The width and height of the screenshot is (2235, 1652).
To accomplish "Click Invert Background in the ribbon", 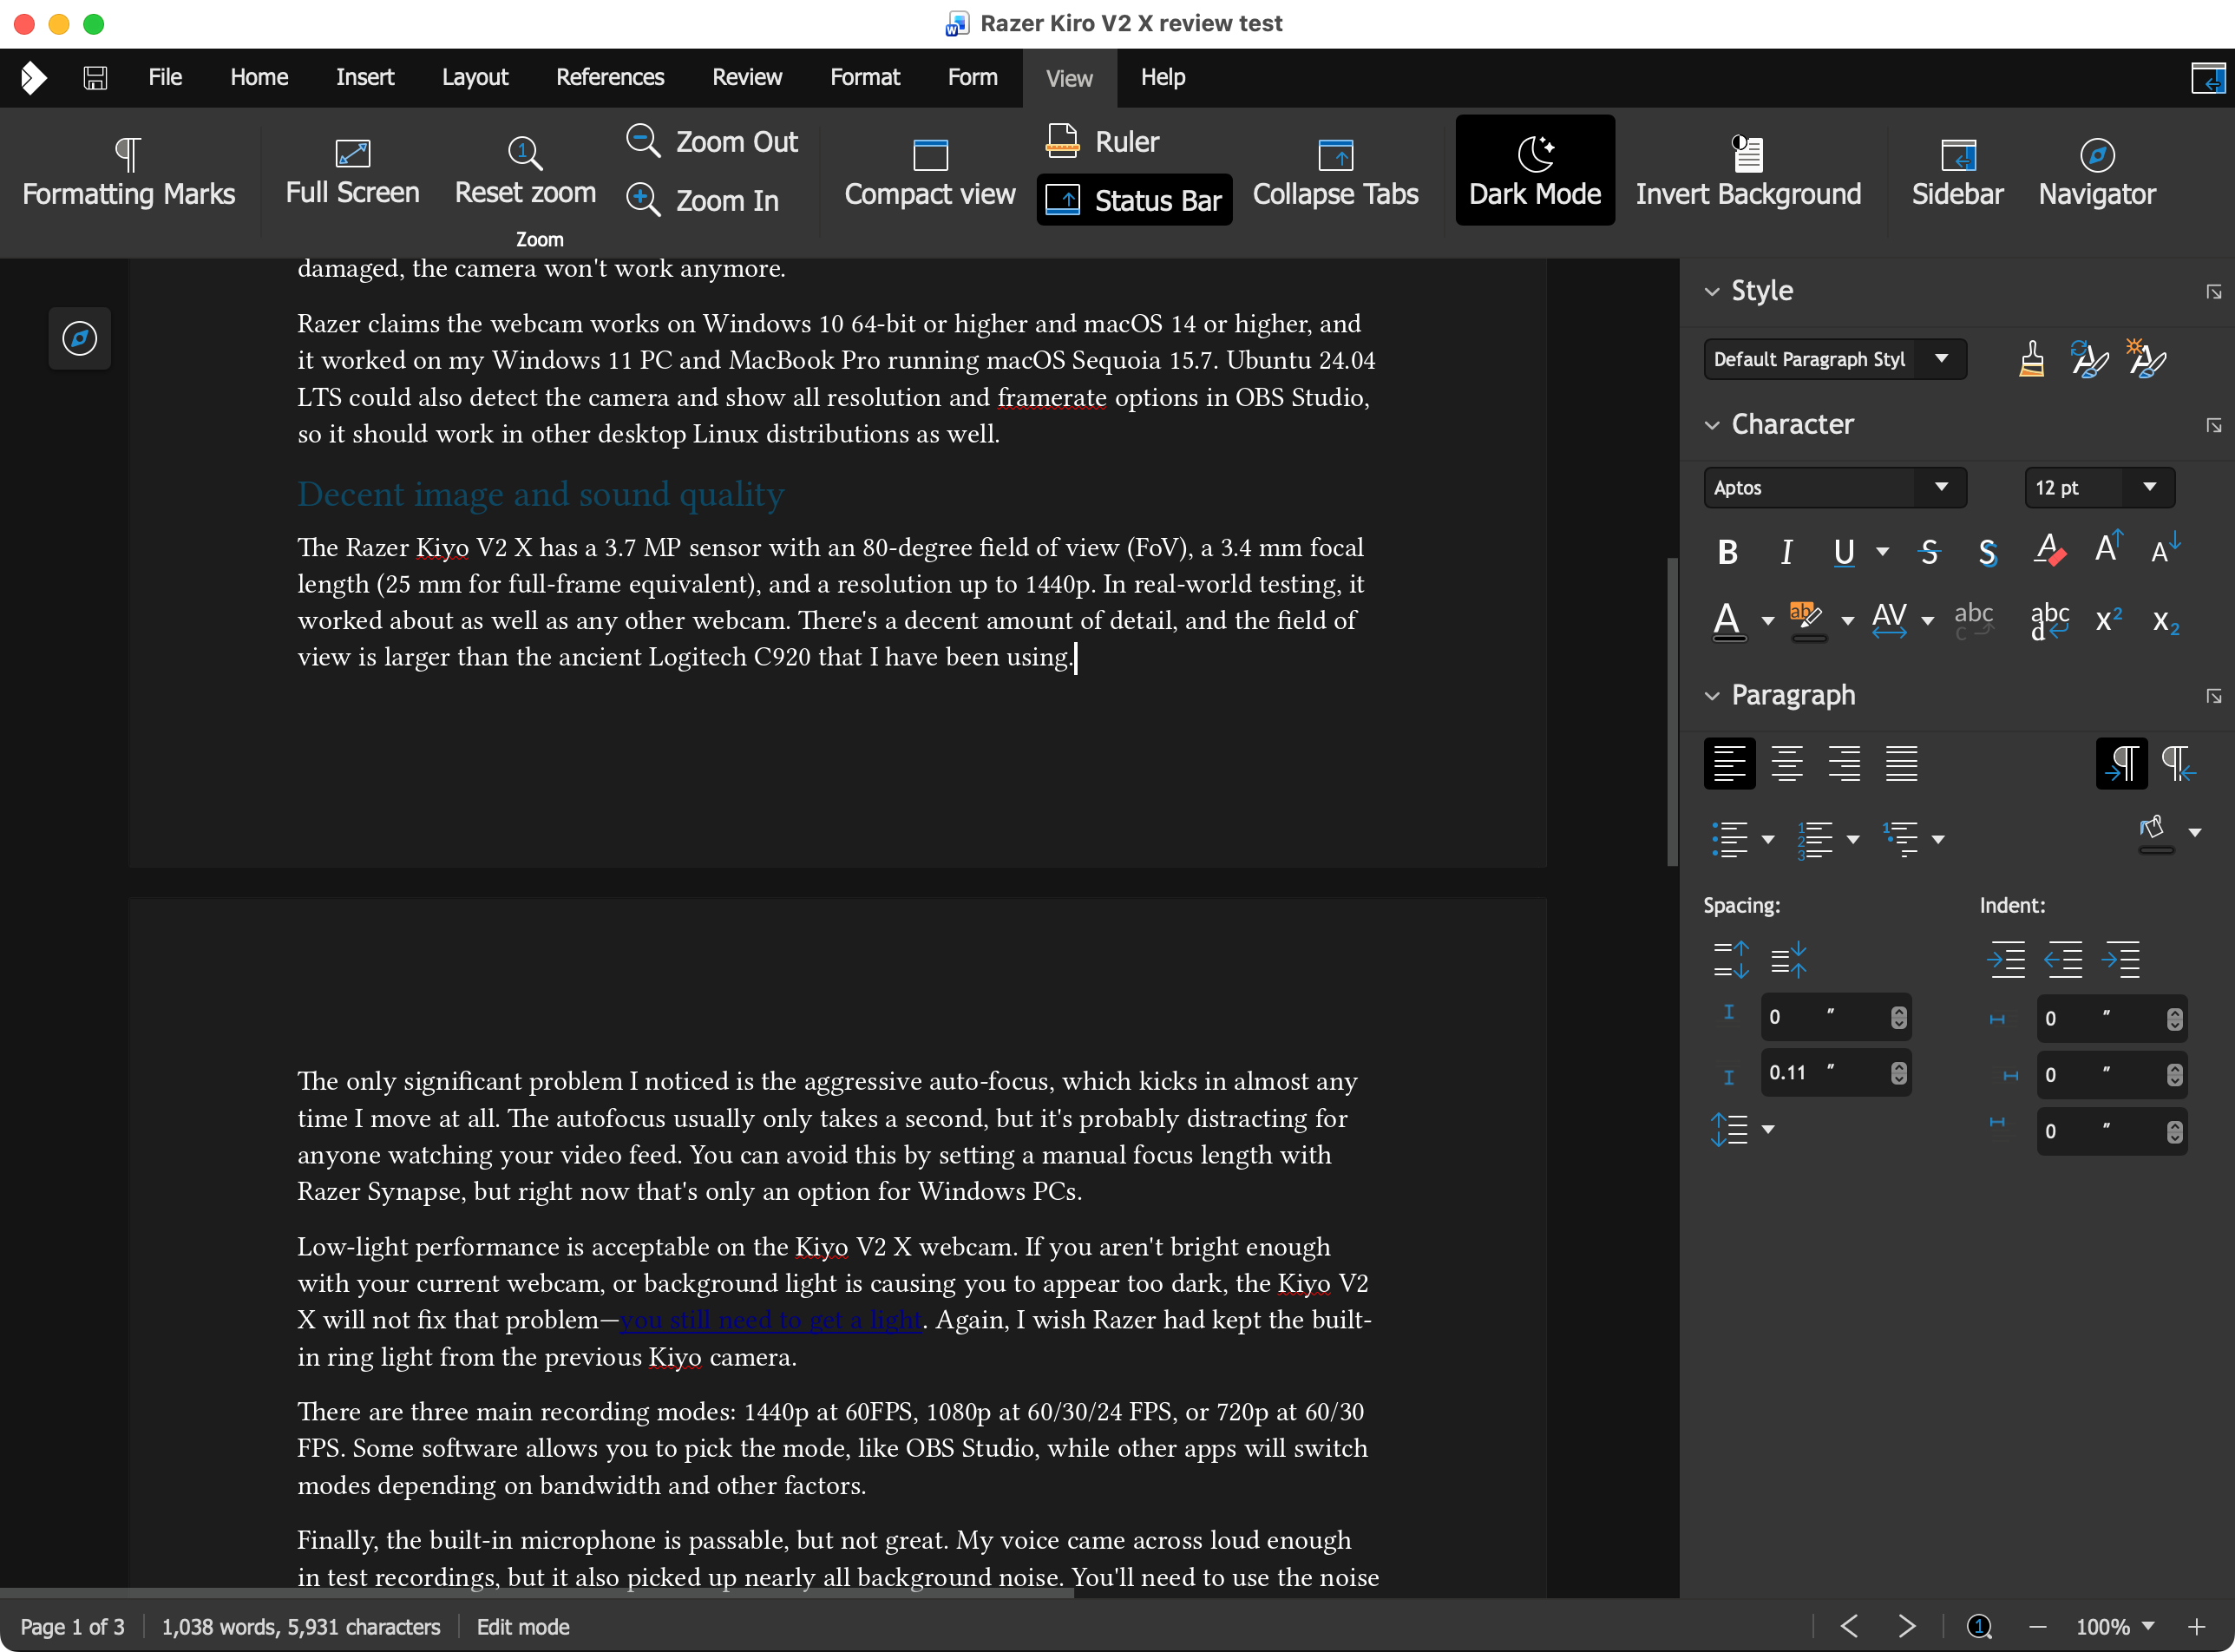I will (x=1747, y=170).
